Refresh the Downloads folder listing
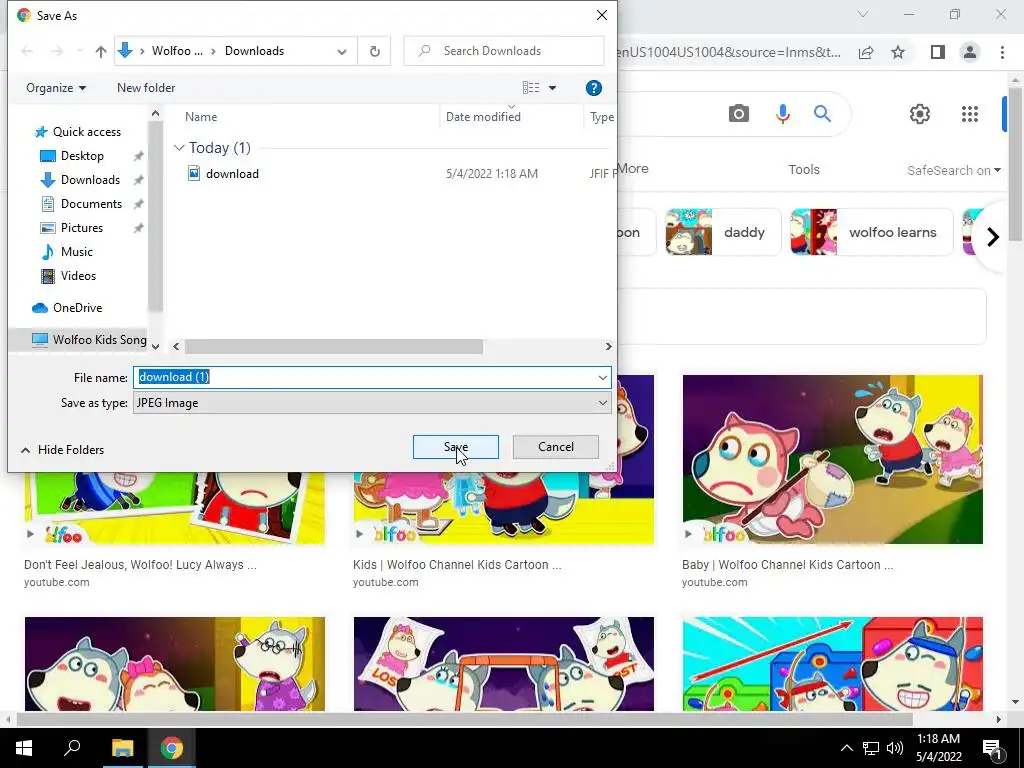Image resolution: width=1024 pixels, height=768 pixels. 374,51
